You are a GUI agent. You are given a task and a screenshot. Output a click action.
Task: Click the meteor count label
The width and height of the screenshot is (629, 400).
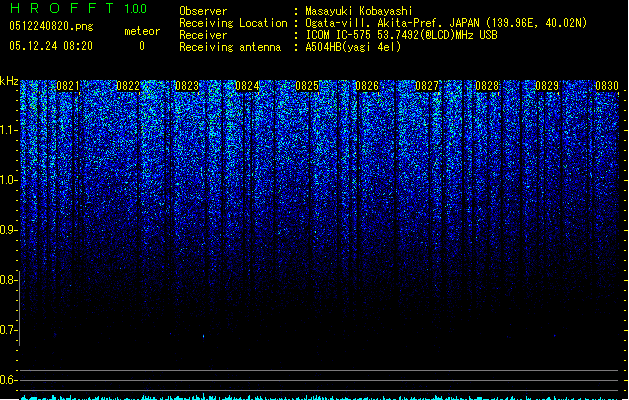142,31
